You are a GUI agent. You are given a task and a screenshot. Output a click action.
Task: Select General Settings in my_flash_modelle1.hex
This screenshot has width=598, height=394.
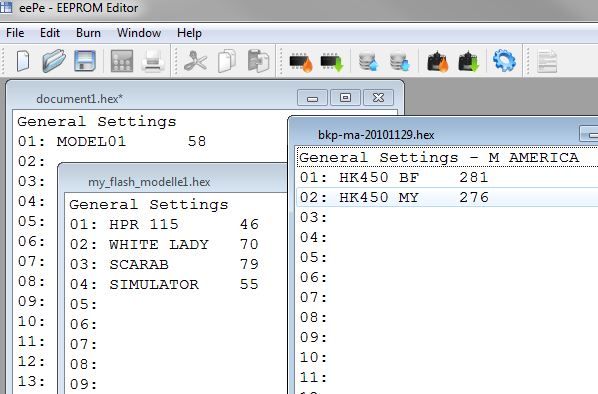point(149,205)
